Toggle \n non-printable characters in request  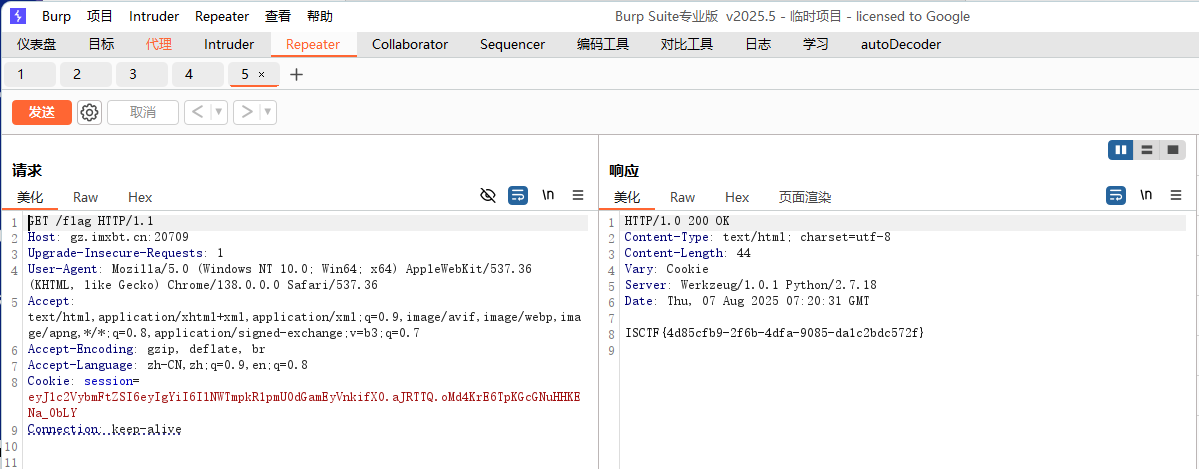548,195
